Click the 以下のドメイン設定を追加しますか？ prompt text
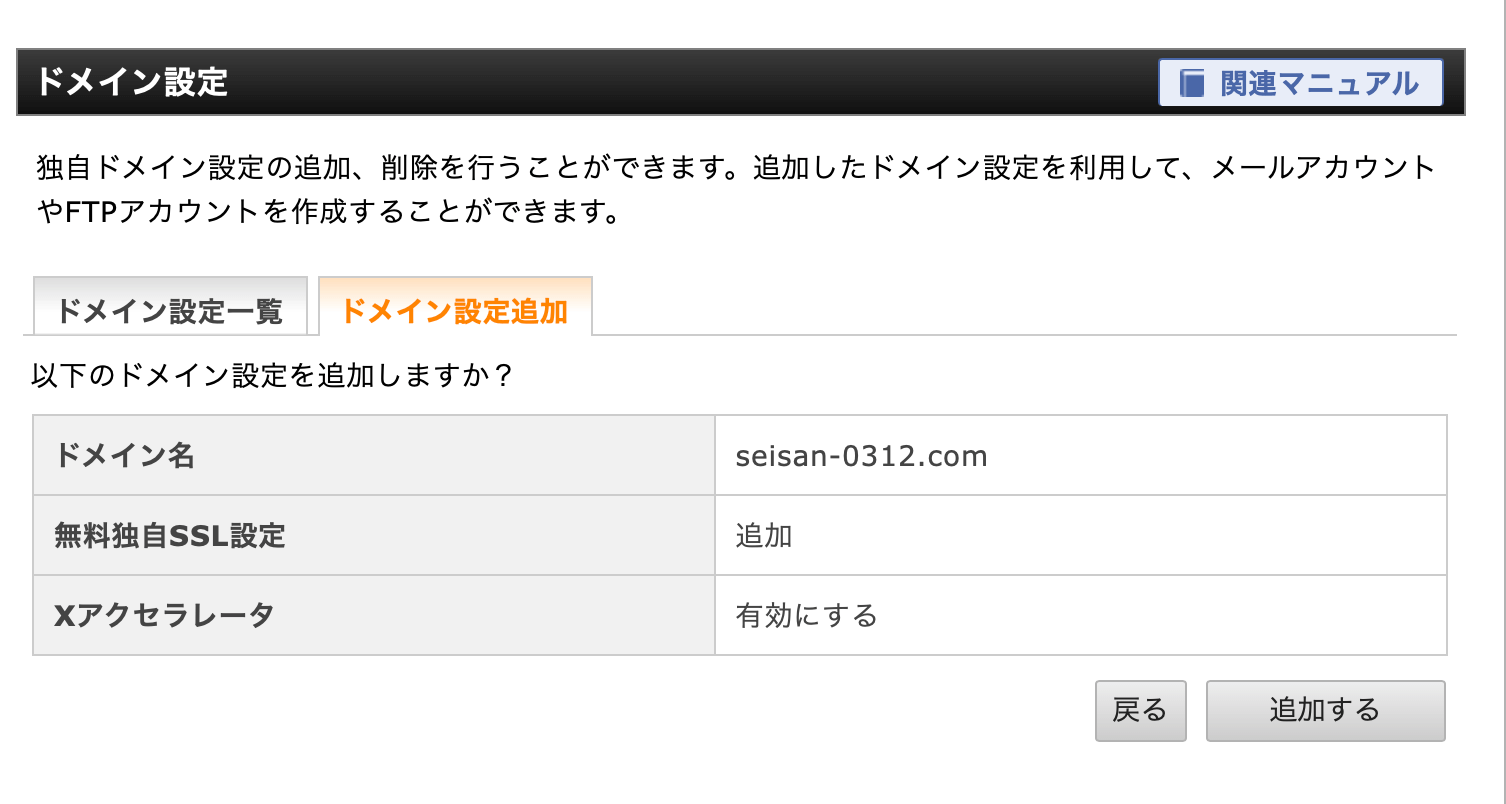 tap(272, 376)
